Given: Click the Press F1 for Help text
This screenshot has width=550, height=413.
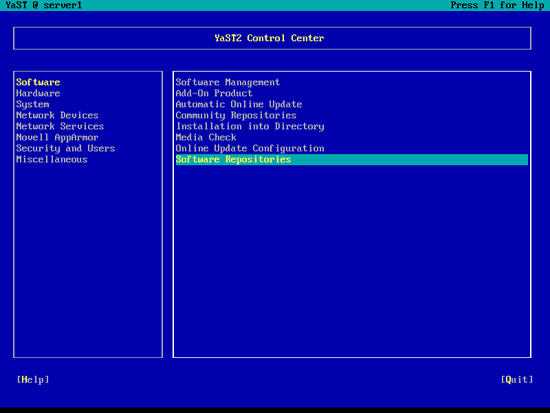Looking at the screenshot, I should [x=497, y=5].
